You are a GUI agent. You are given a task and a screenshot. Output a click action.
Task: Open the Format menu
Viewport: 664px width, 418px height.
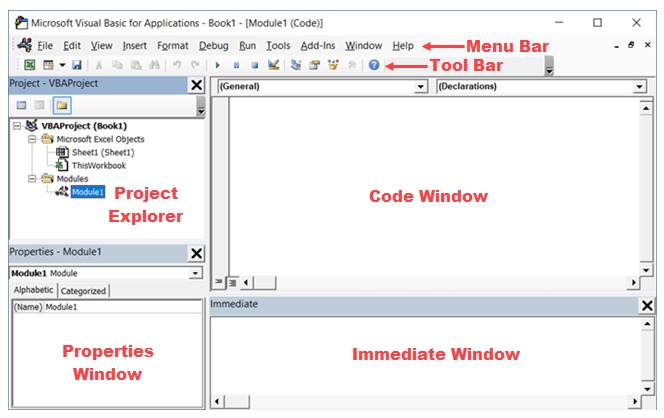tap(173, 46)
